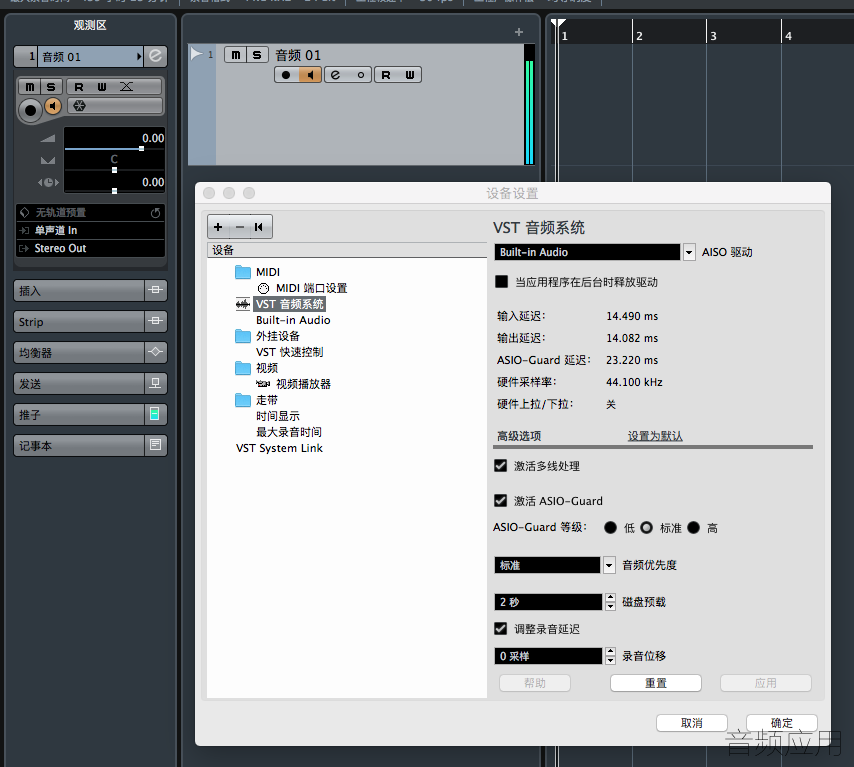Adjust the inspector pan slider
Image resolution: width=854 pixels, height=767 pixels.
pos(114,170)
